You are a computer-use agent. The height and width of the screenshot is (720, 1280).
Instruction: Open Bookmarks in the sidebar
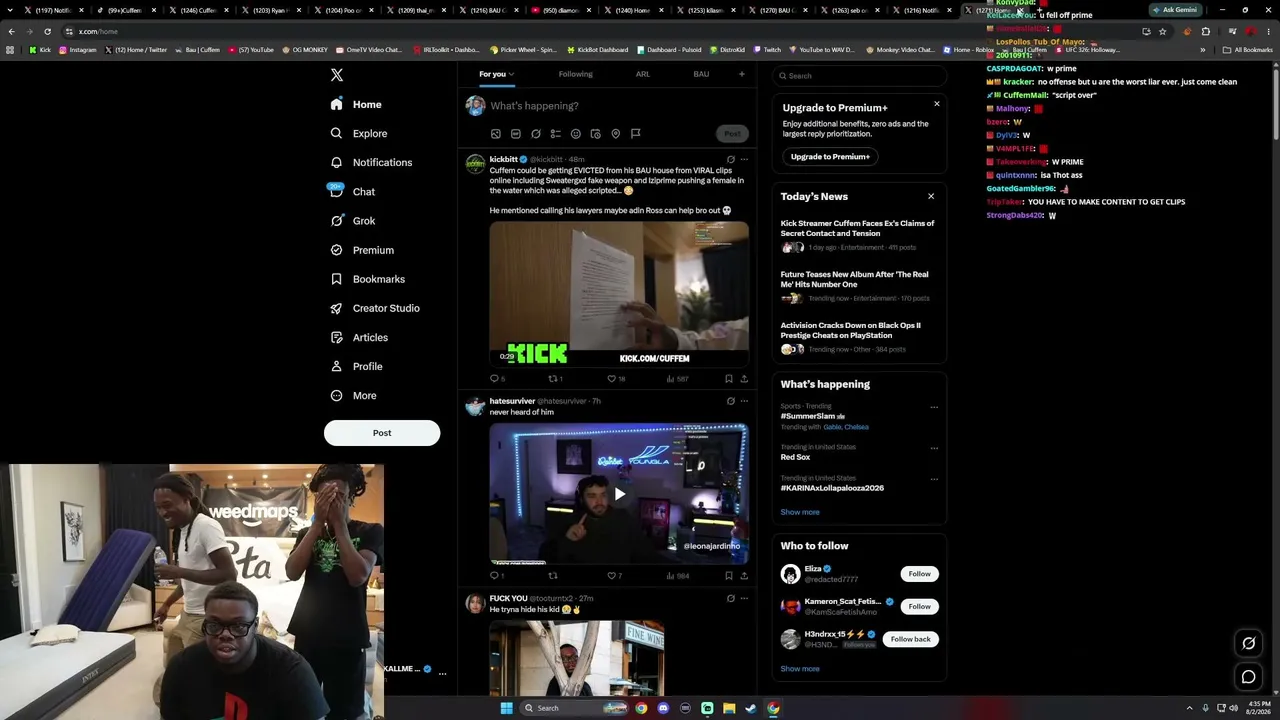coord(367,279)
